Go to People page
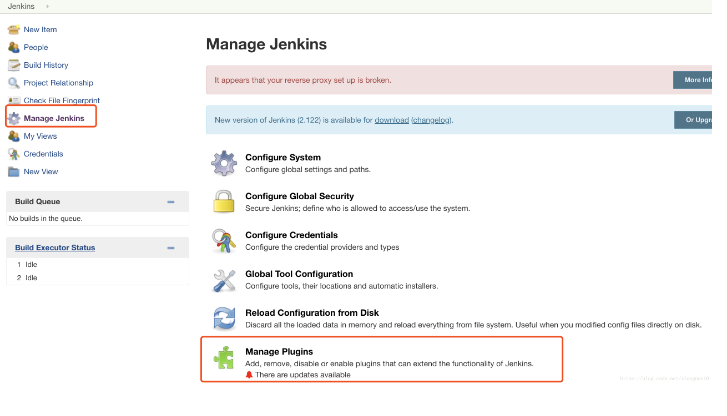Image resolution: width=727 pixels, height=416 pixels. point(36,47)
